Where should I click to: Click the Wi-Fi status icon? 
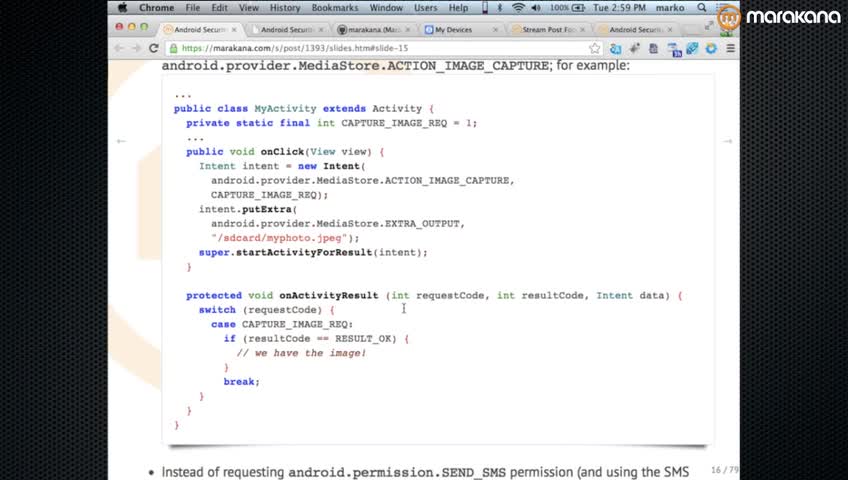pyautogui.click(x=518, y=8)
